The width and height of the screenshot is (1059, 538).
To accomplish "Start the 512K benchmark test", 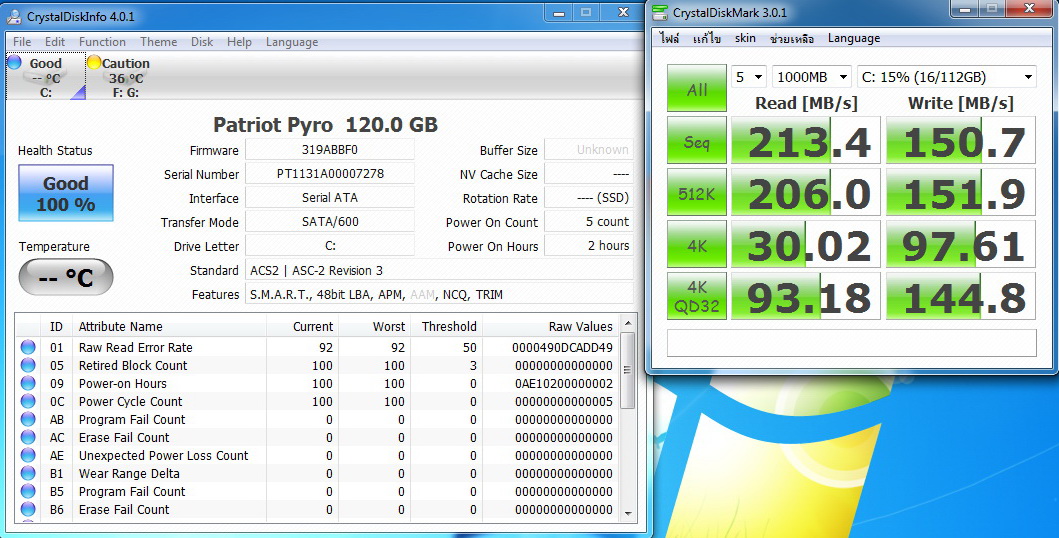I will [697, 192].
